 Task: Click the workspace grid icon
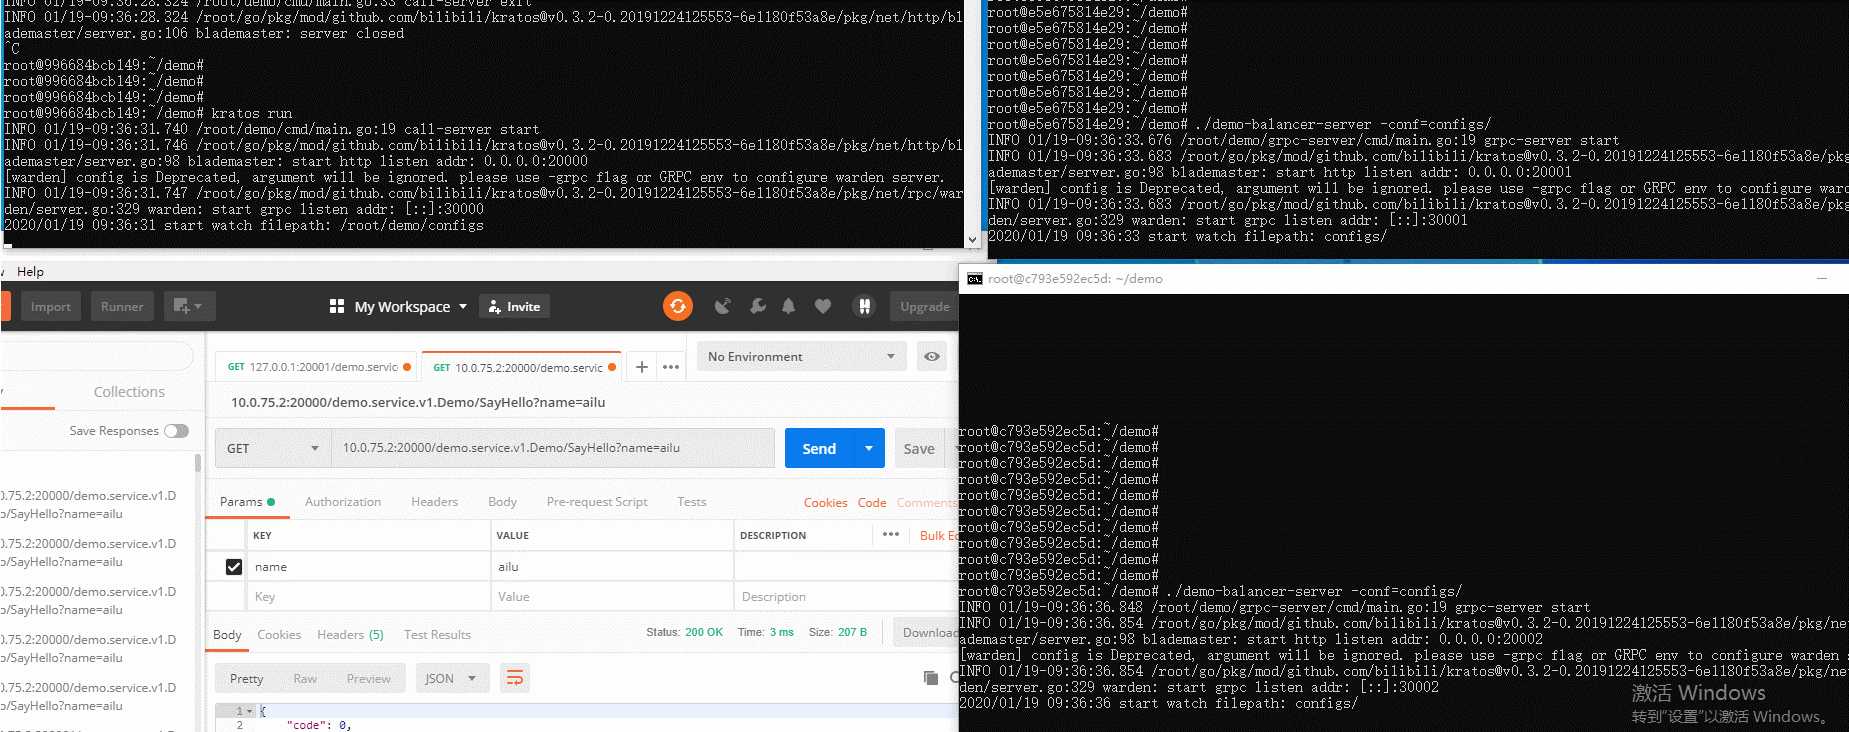point(337,306)
